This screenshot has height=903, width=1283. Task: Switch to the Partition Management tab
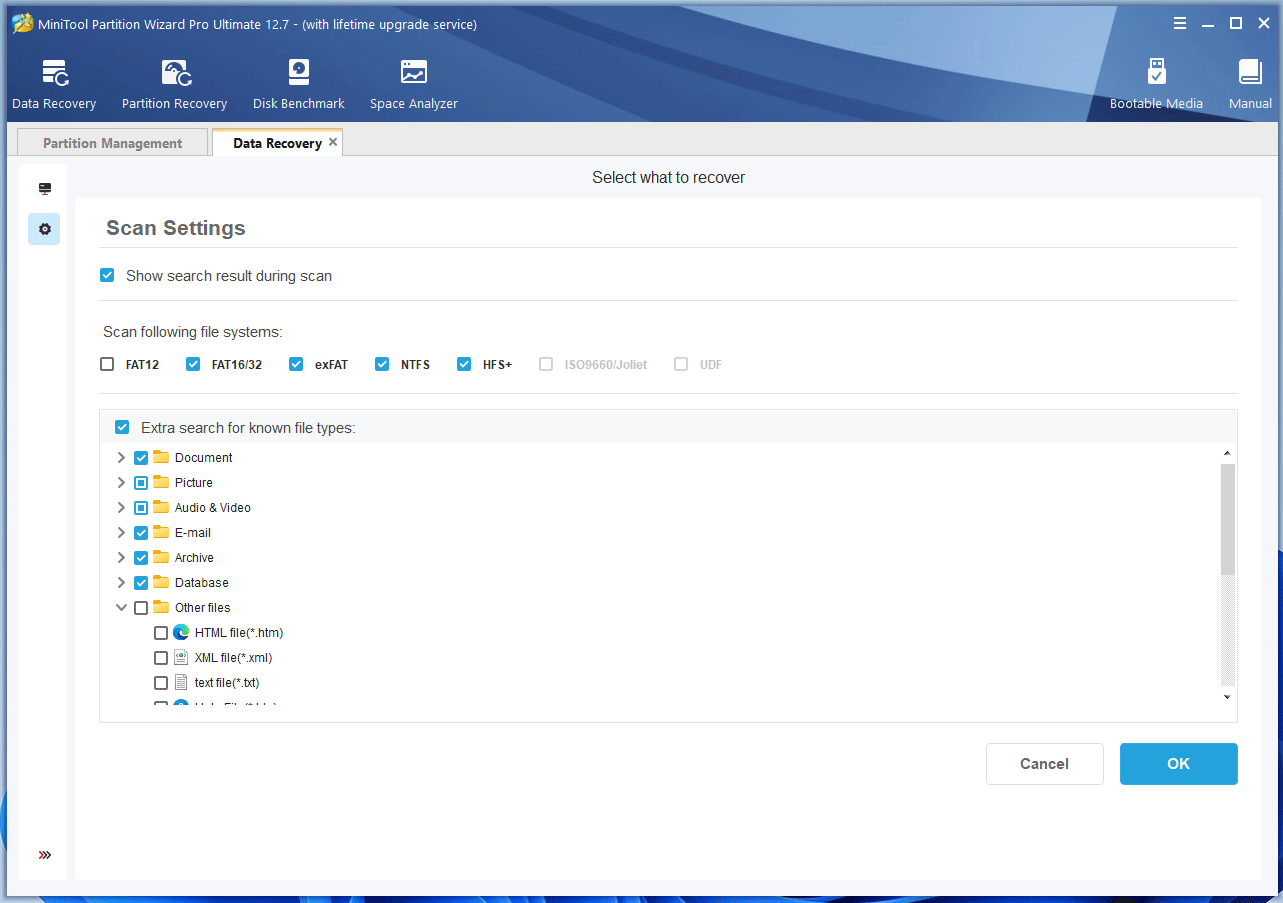coord(112,143)
